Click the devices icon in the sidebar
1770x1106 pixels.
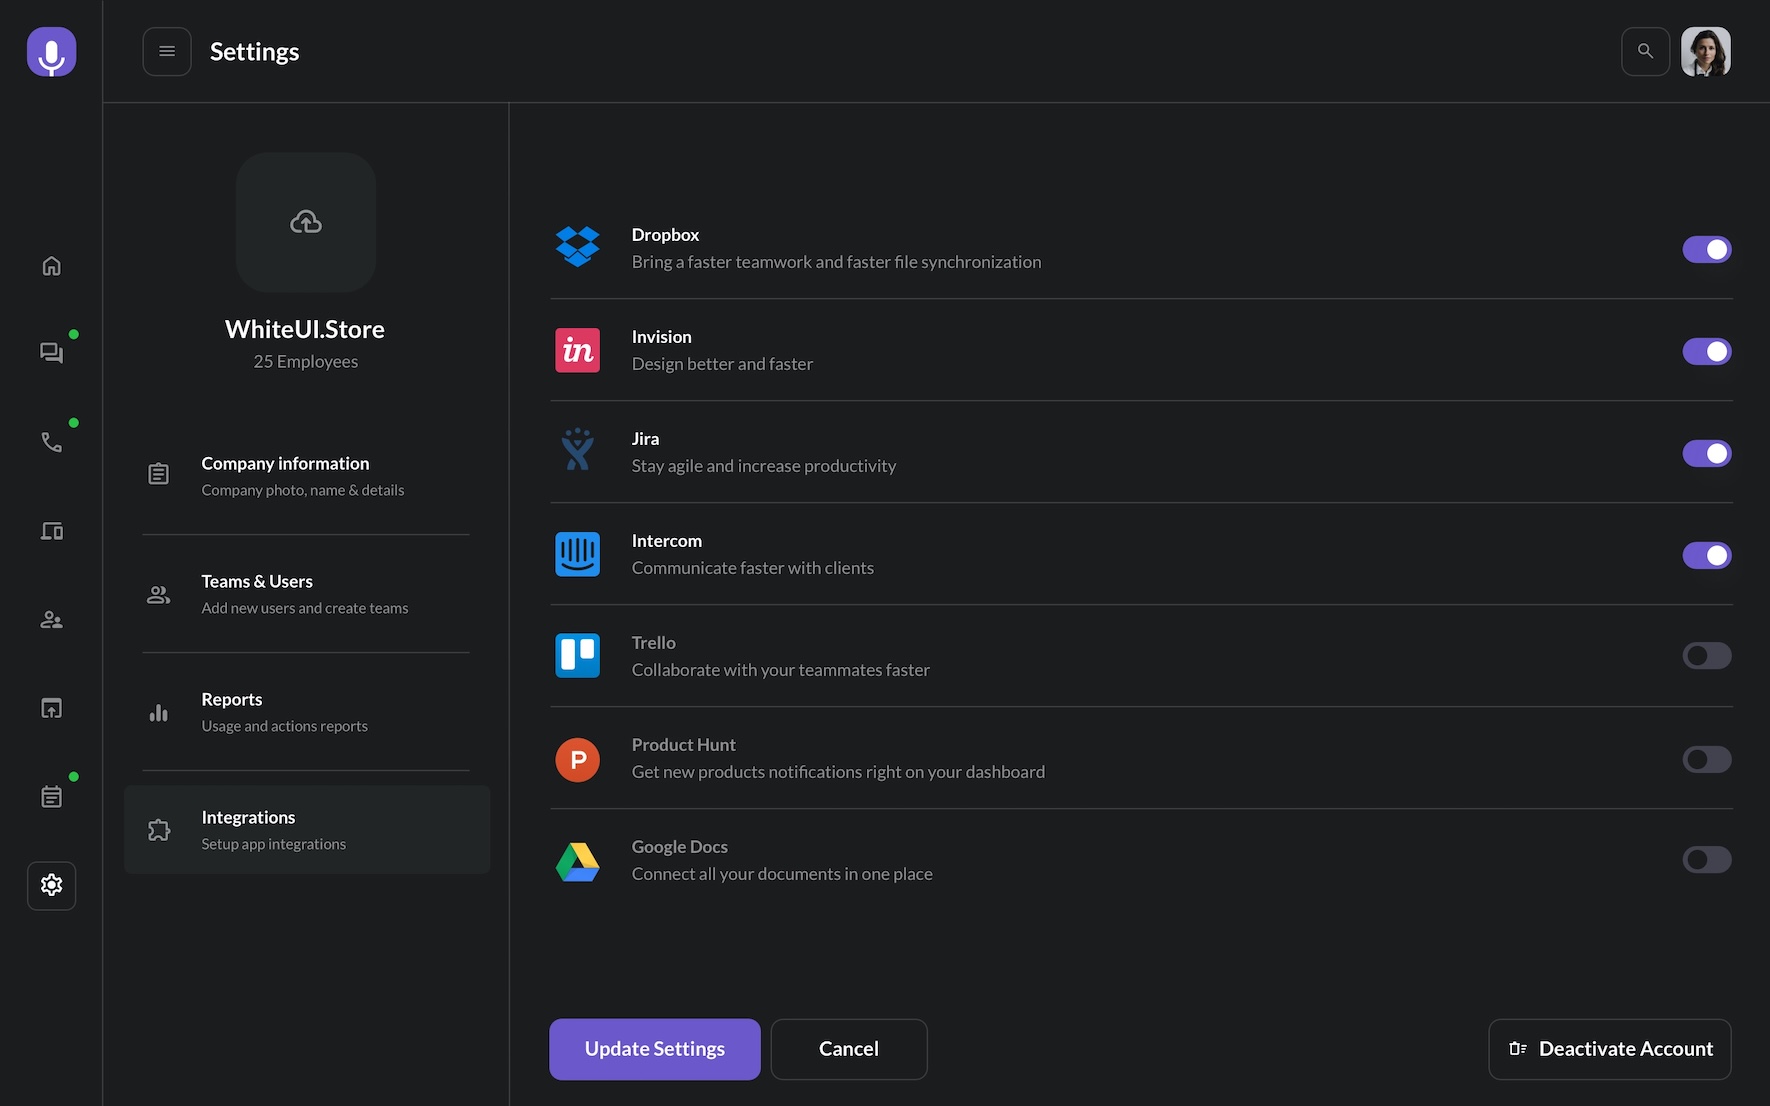(51, 530)
